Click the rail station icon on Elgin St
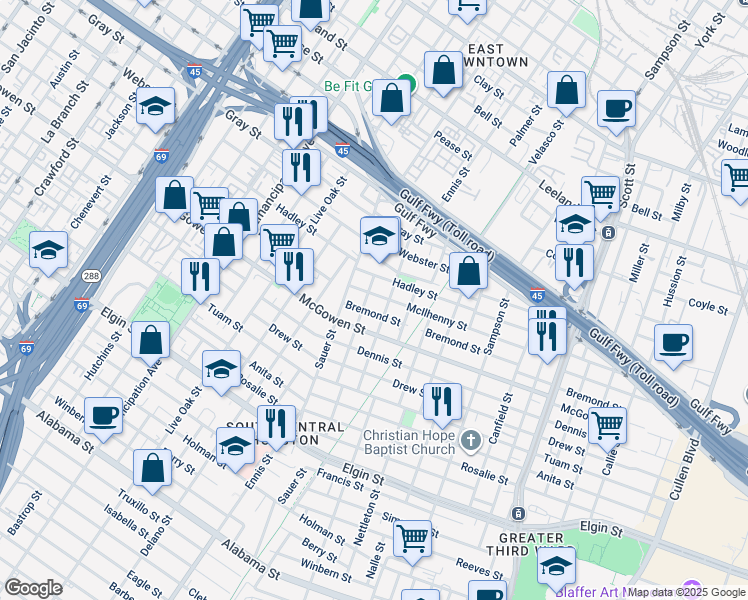Screen dimensions: 748x600 [x=518, y=514]
